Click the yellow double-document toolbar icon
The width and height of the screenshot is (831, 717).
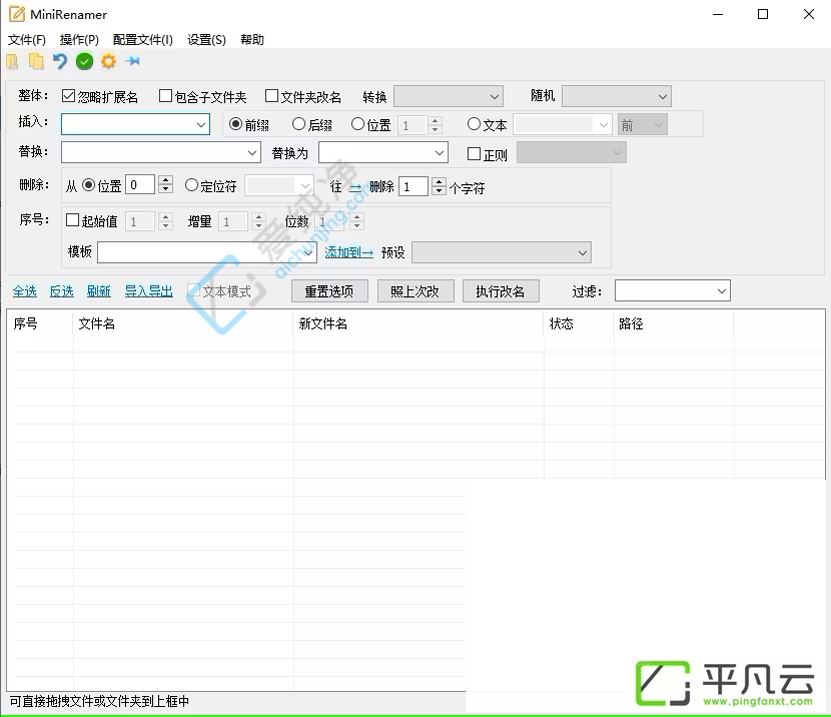coord(36,61)
